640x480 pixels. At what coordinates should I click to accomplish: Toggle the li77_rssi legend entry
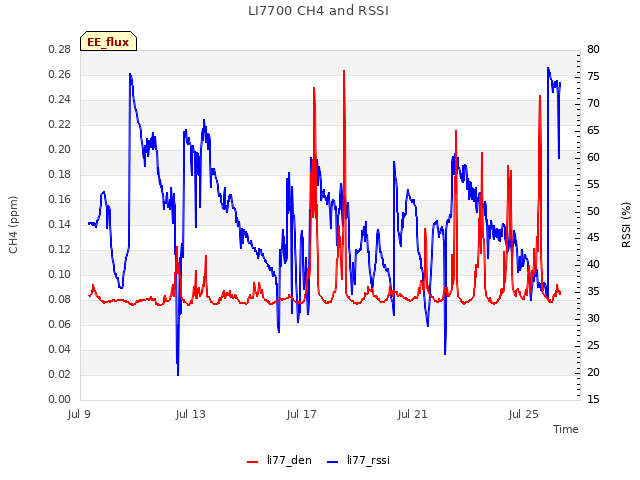point(358,460)
